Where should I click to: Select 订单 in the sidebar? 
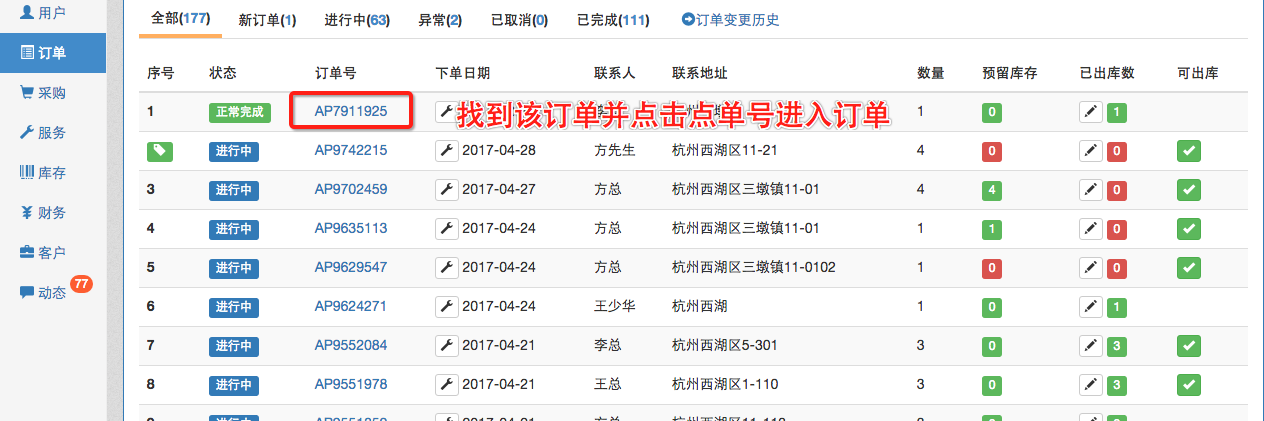pyautogui.click(x=53, y=53)
